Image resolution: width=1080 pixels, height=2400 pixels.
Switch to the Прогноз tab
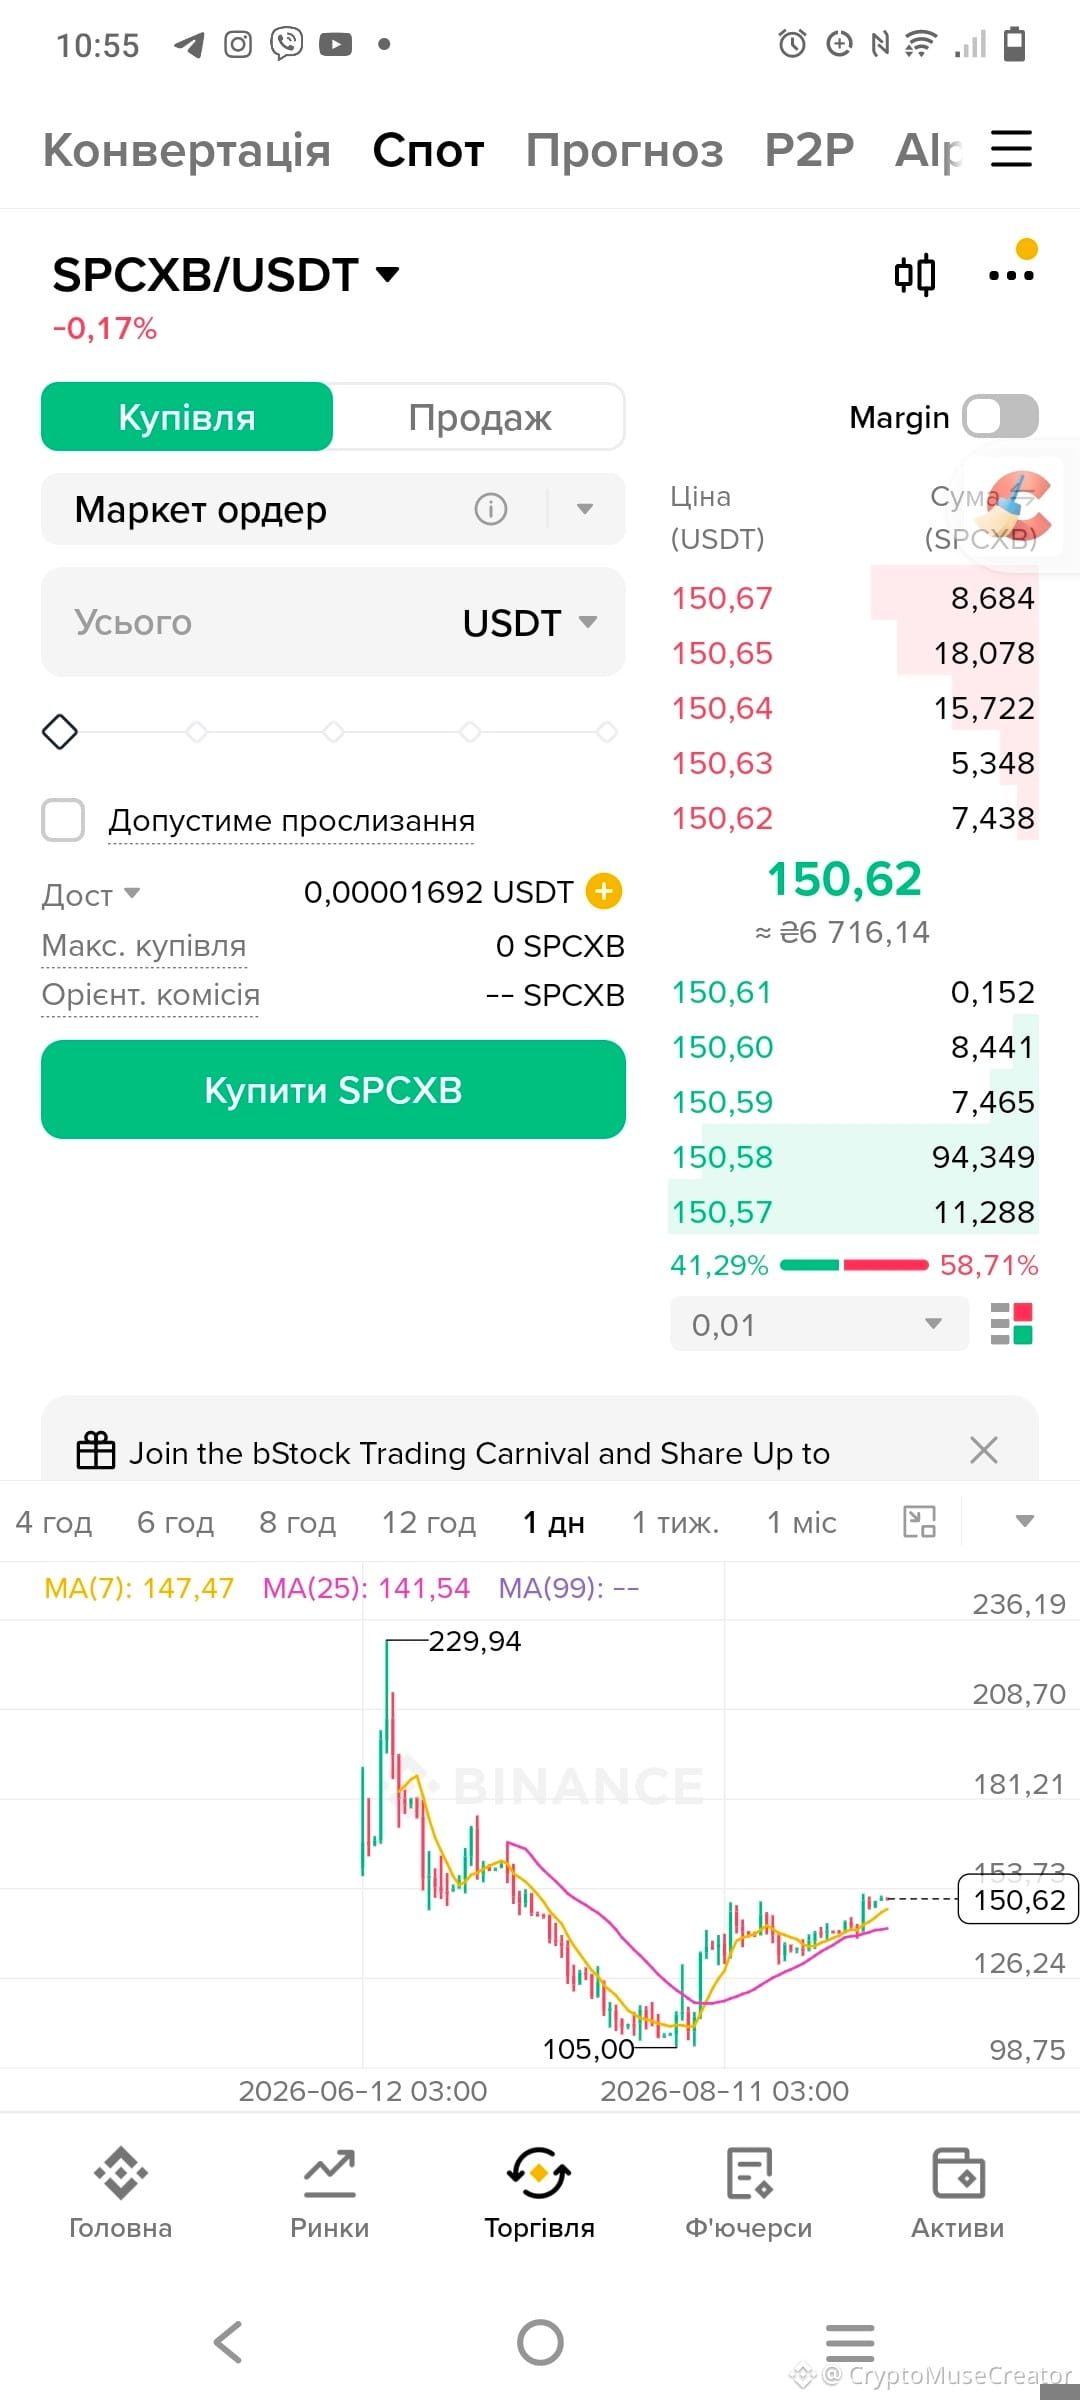coord(624,150)
